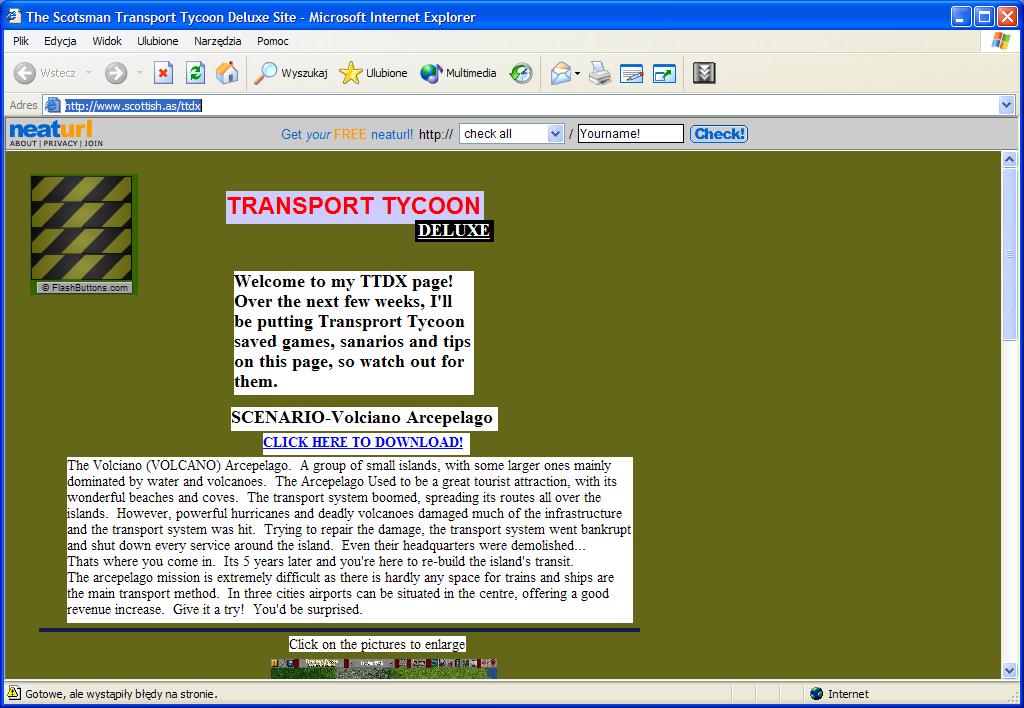The width and height of the screenshot is (1024, 708).
Task: Print the page with the printer icon
Action: pos(600,73)
